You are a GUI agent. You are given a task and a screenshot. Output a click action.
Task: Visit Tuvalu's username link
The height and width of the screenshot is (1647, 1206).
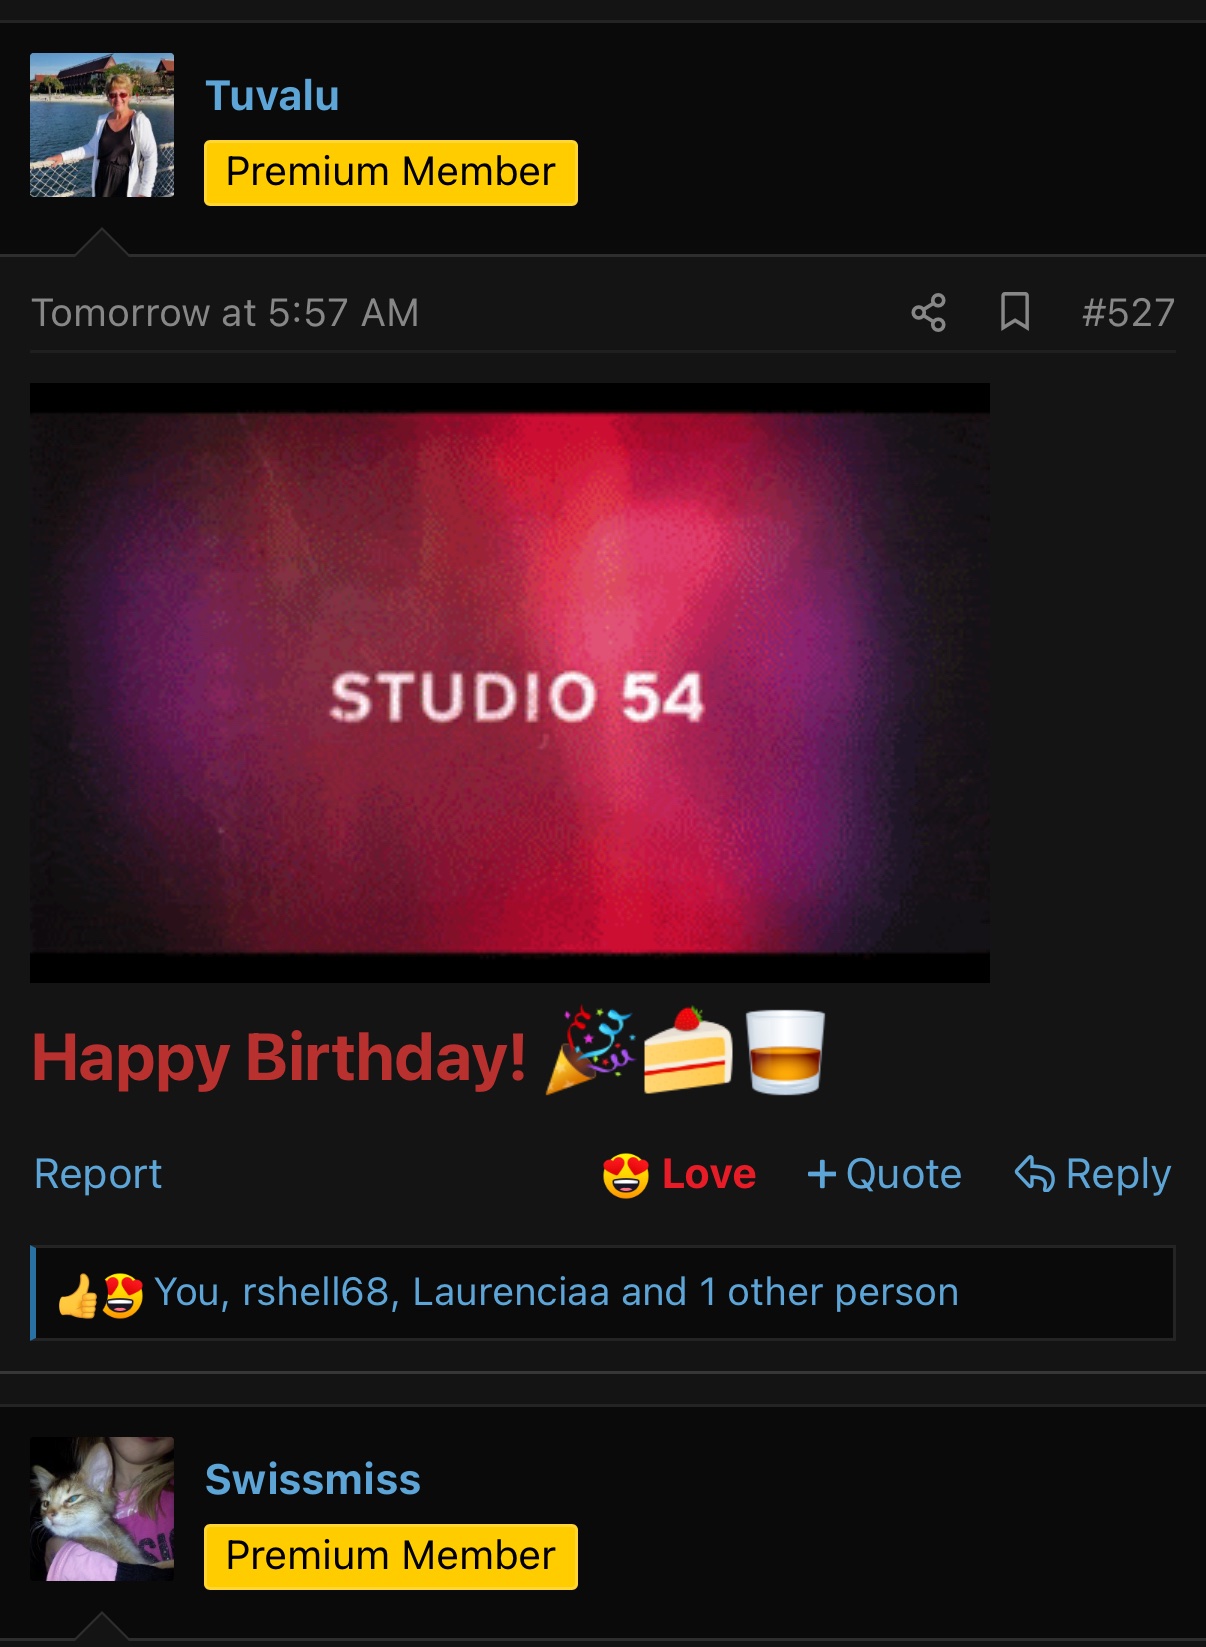coord(272,96)
